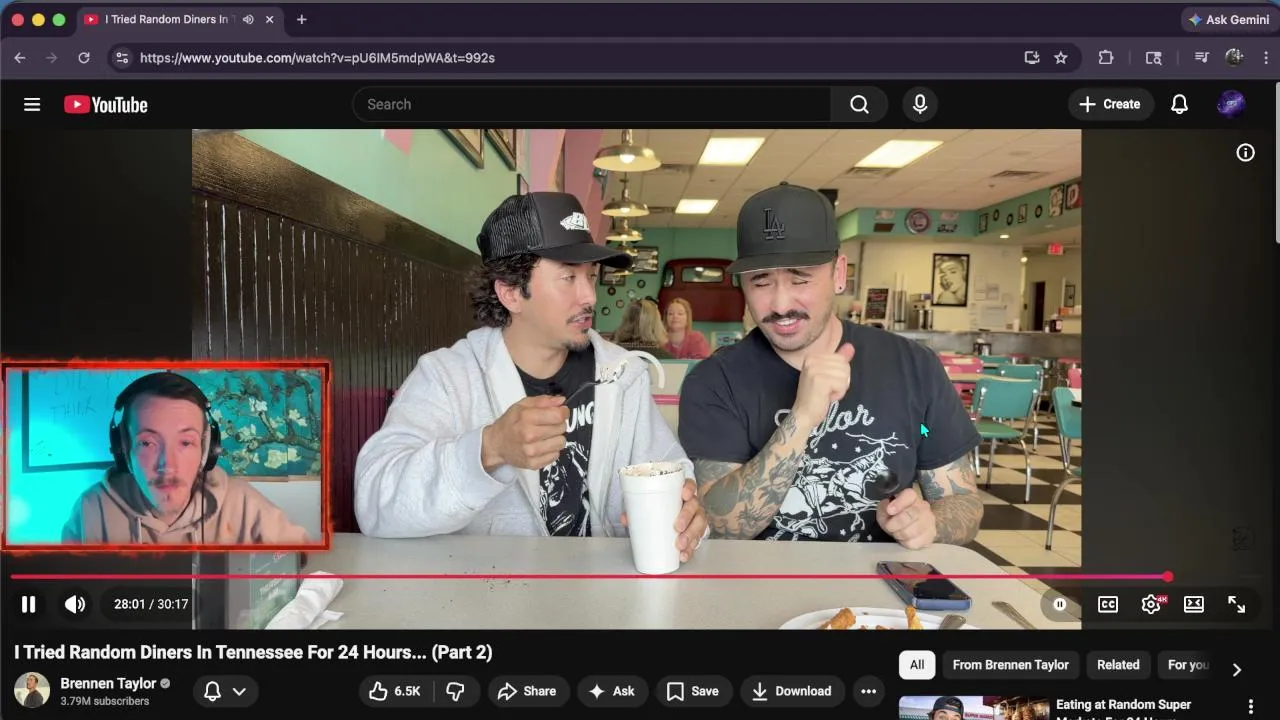Click the streamer webcam overlay in video
This screenshot has height=720, width=1280.
pos(166,456)
